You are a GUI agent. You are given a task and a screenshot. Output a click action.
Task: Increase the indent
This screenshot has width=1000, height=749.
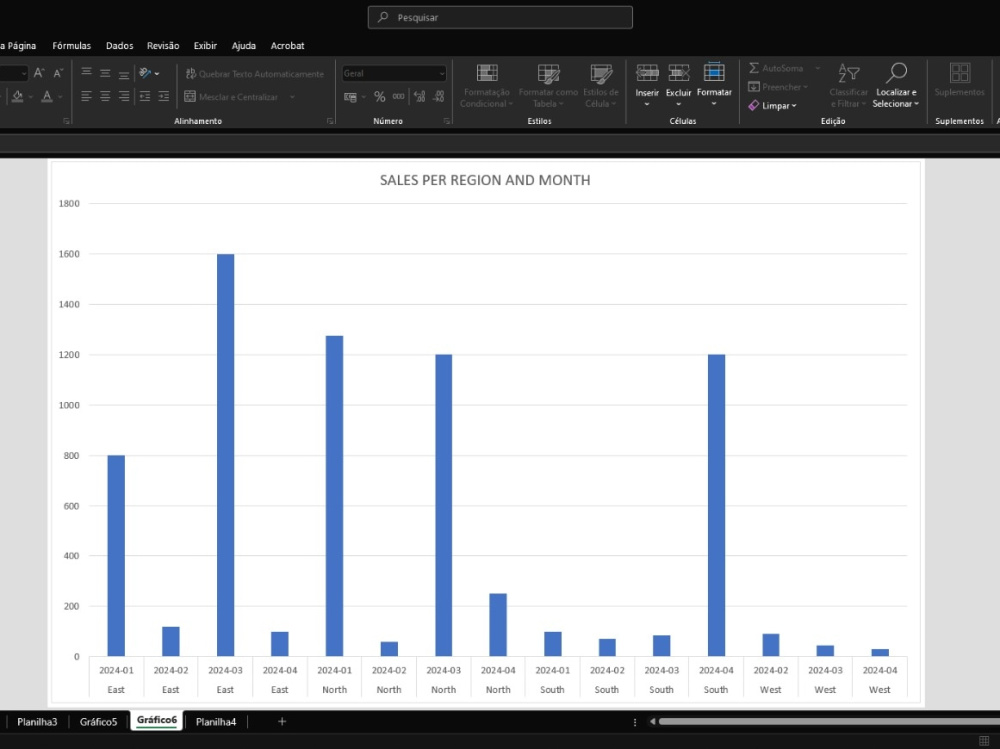164,96
